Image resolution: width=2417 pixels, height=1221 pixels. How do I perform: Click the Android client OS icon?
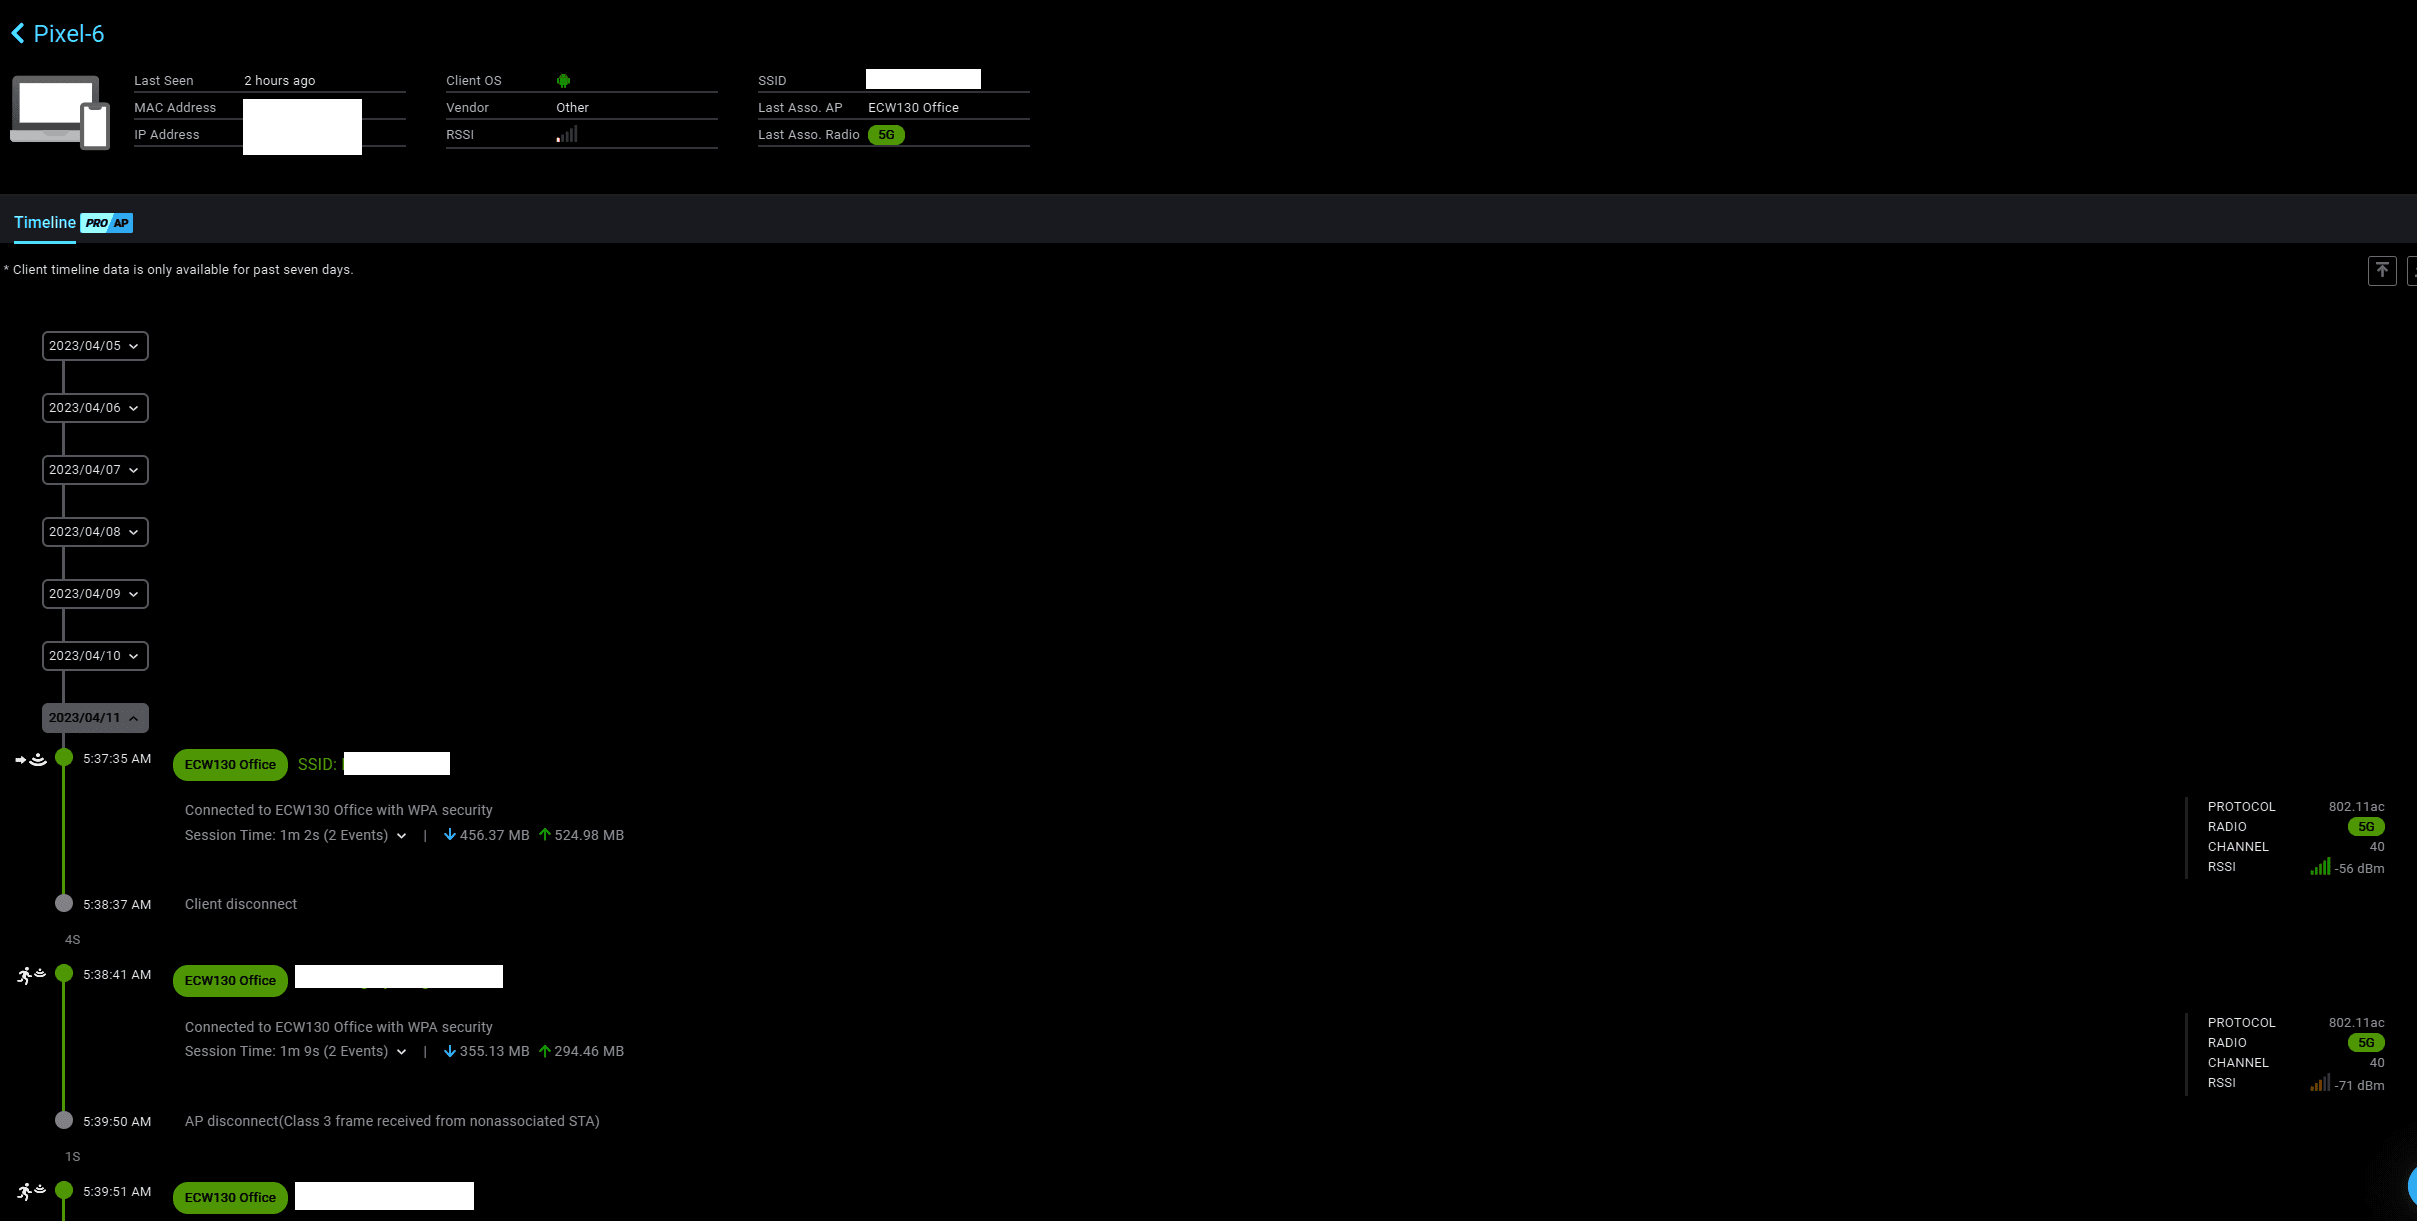pyautogui.click(x=563, y=81)
